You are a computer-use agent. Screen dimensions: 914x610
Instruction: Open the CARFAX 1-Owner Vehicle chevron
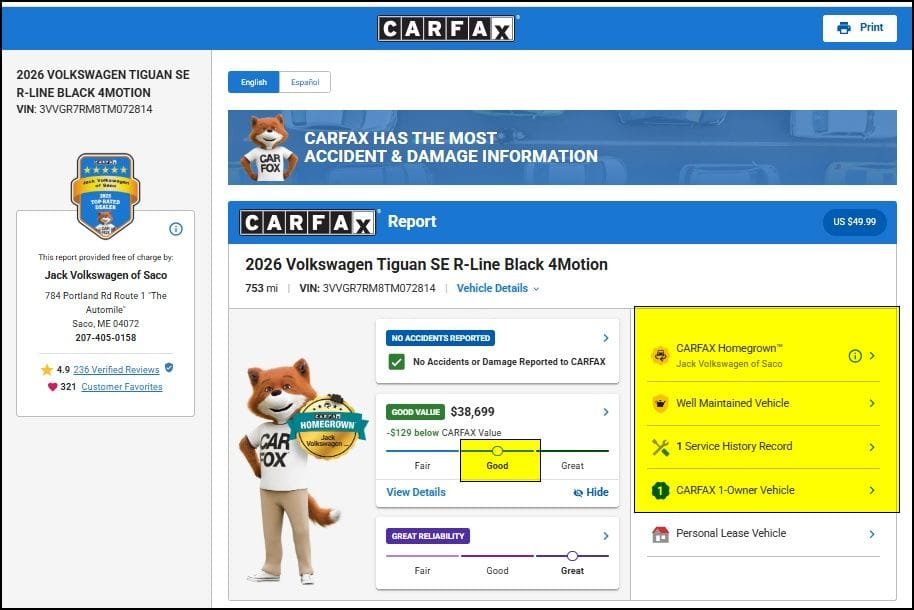tap(872, 490)
